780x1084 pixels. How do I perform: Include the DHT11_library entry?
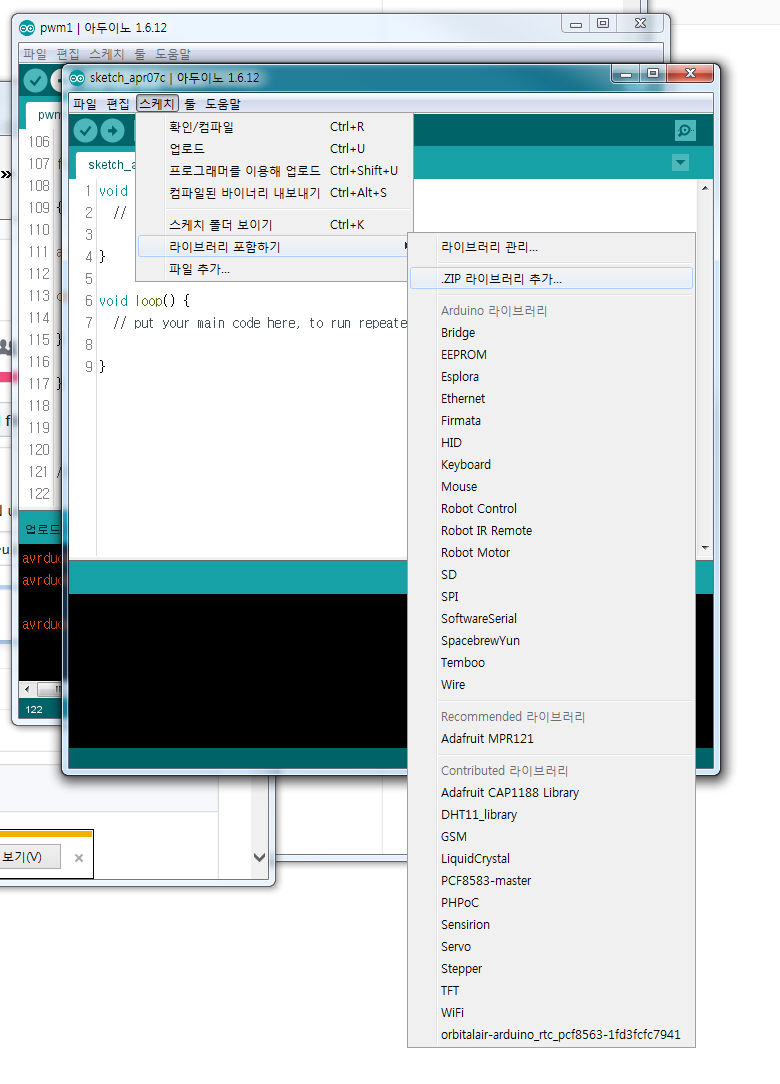551,814
